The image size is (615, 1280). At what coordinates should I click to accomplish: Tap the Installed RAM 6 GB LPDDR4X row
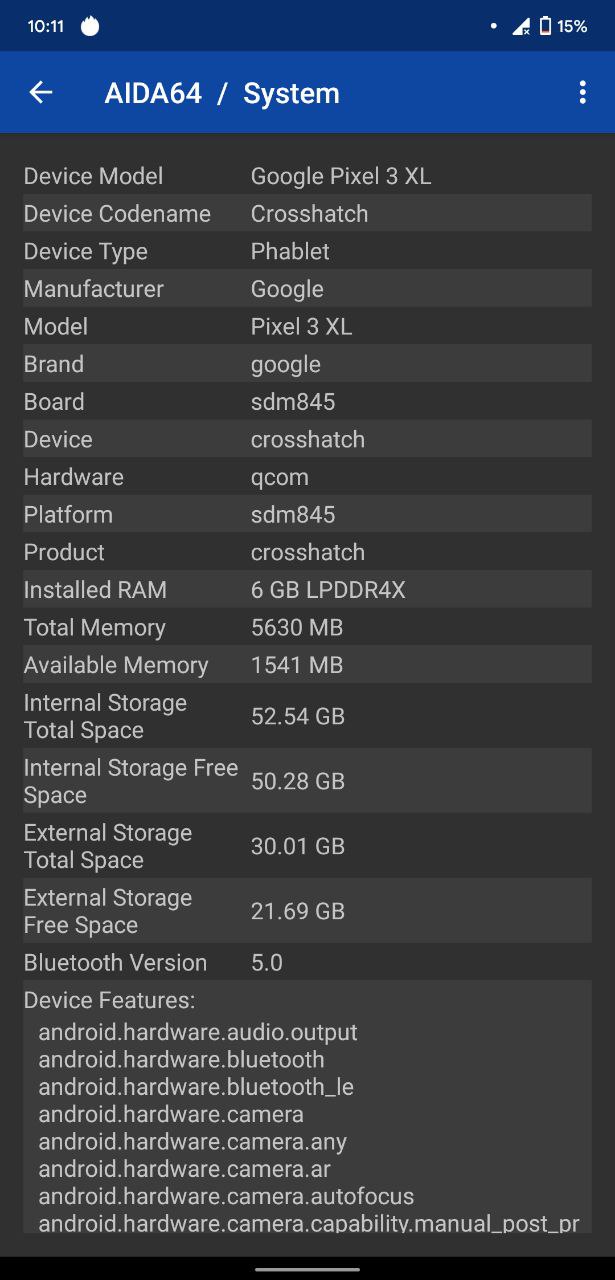click(x=307, y=590)
